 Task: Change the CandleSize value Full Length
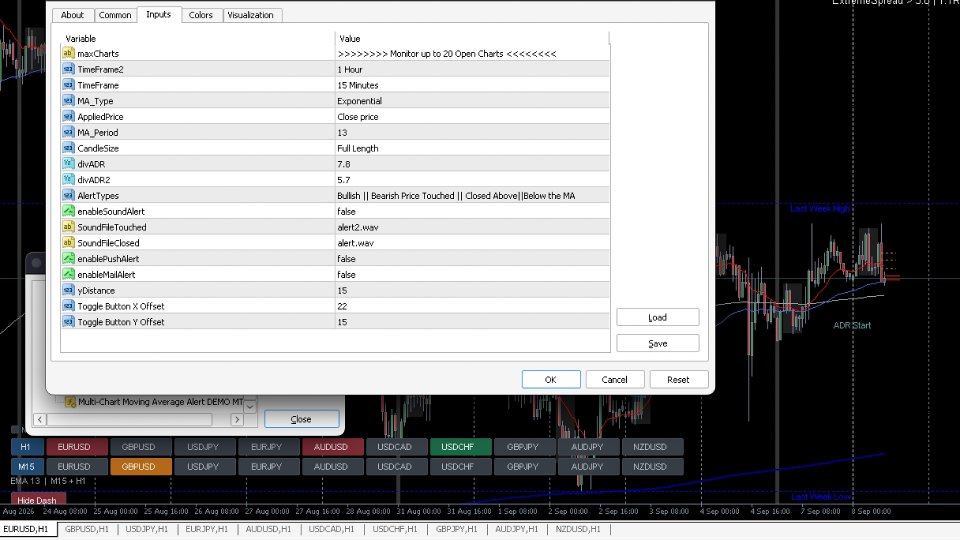coord(472,148)
